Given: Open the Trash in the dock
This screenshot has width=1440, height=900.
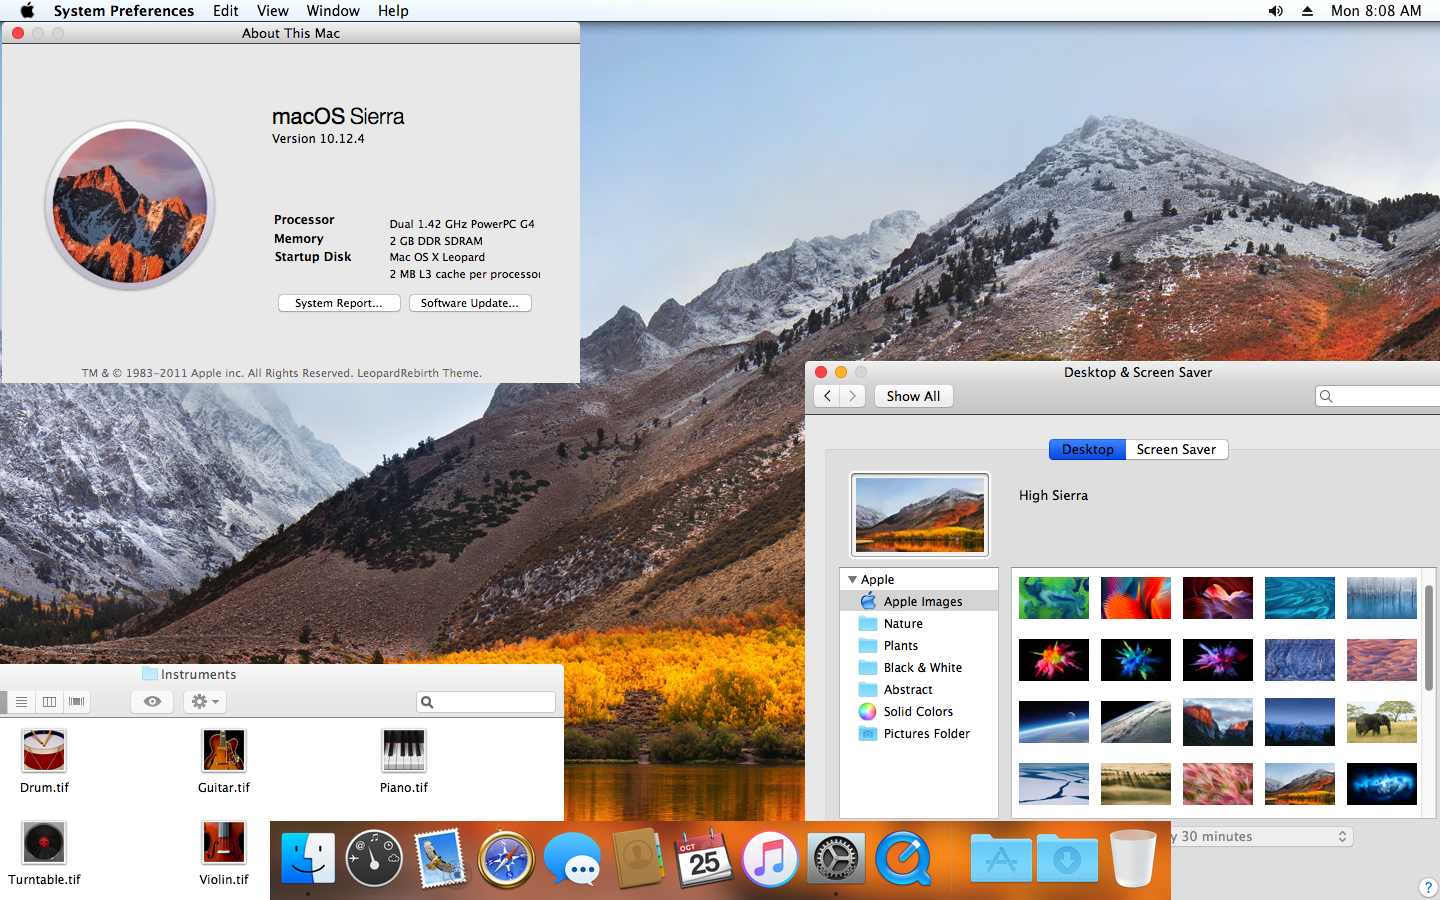Looking at the screenshot, I should tap(1133, 859).
